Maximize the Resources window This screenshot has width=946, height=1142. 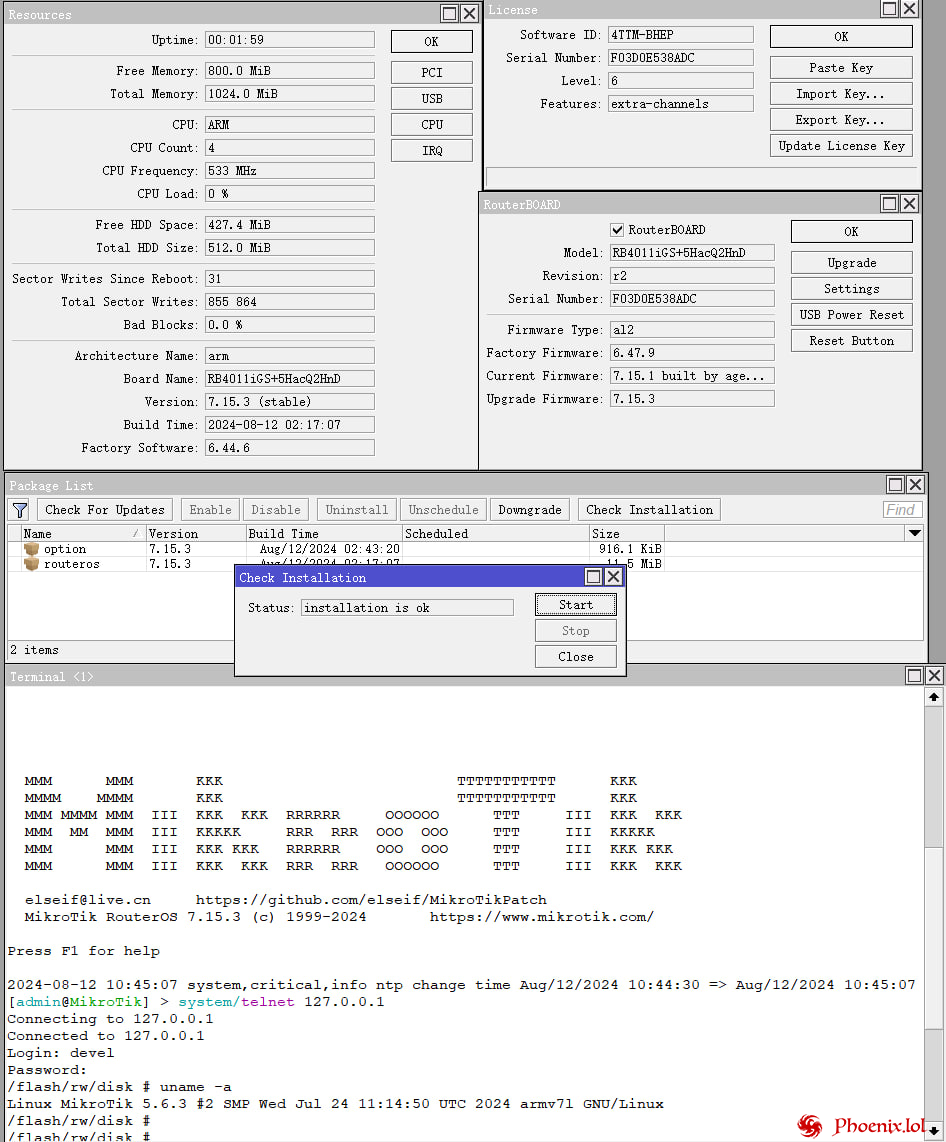450,13
